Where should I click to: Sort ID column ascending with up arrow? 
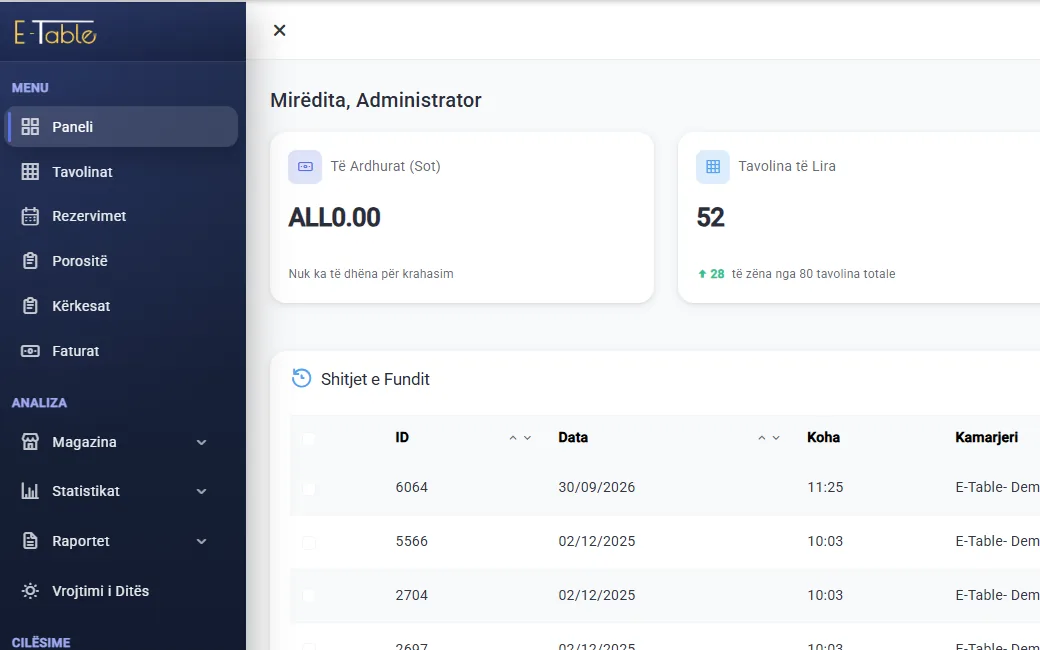(x=513, y=438)
